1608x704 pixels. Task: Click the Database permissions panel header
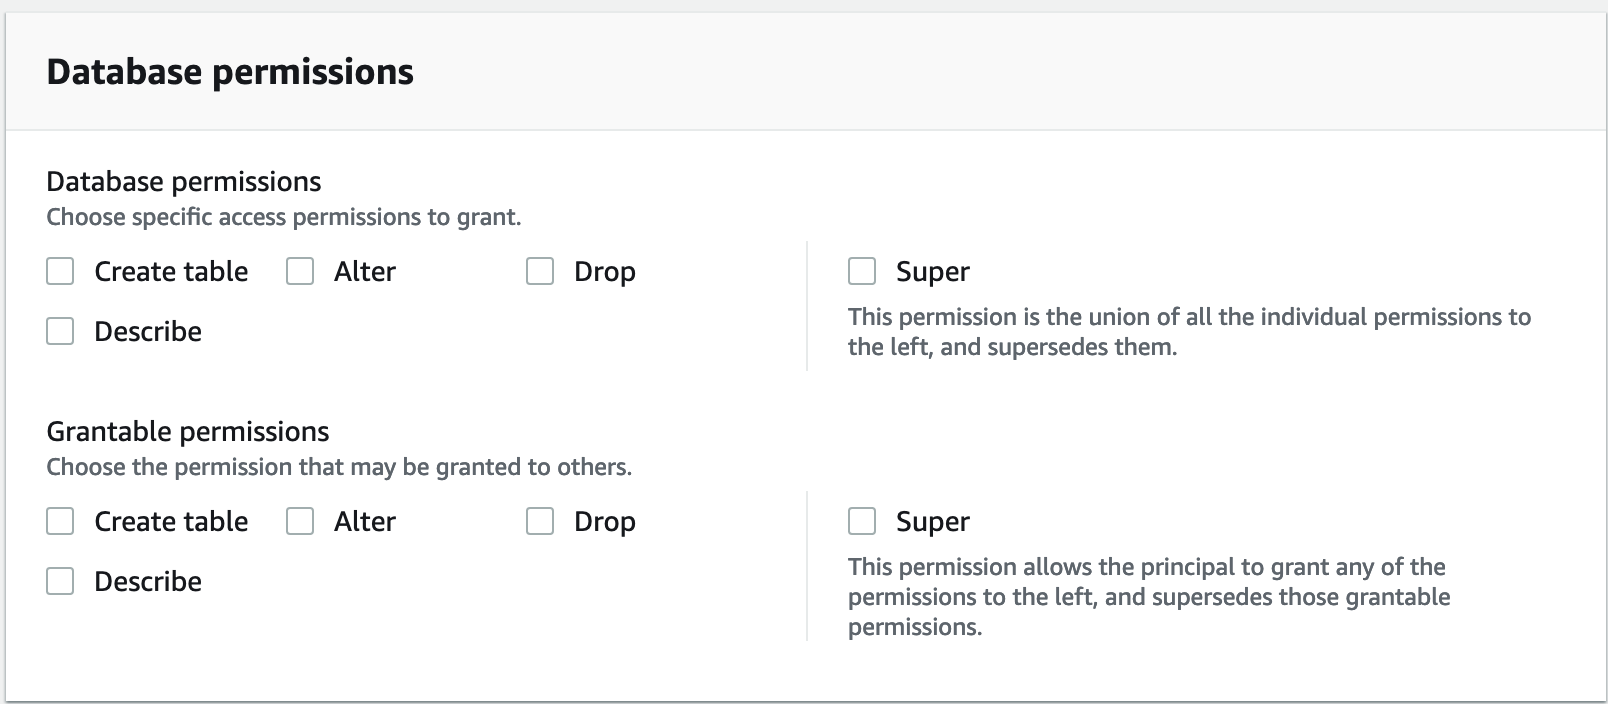(x=230, y=71)
